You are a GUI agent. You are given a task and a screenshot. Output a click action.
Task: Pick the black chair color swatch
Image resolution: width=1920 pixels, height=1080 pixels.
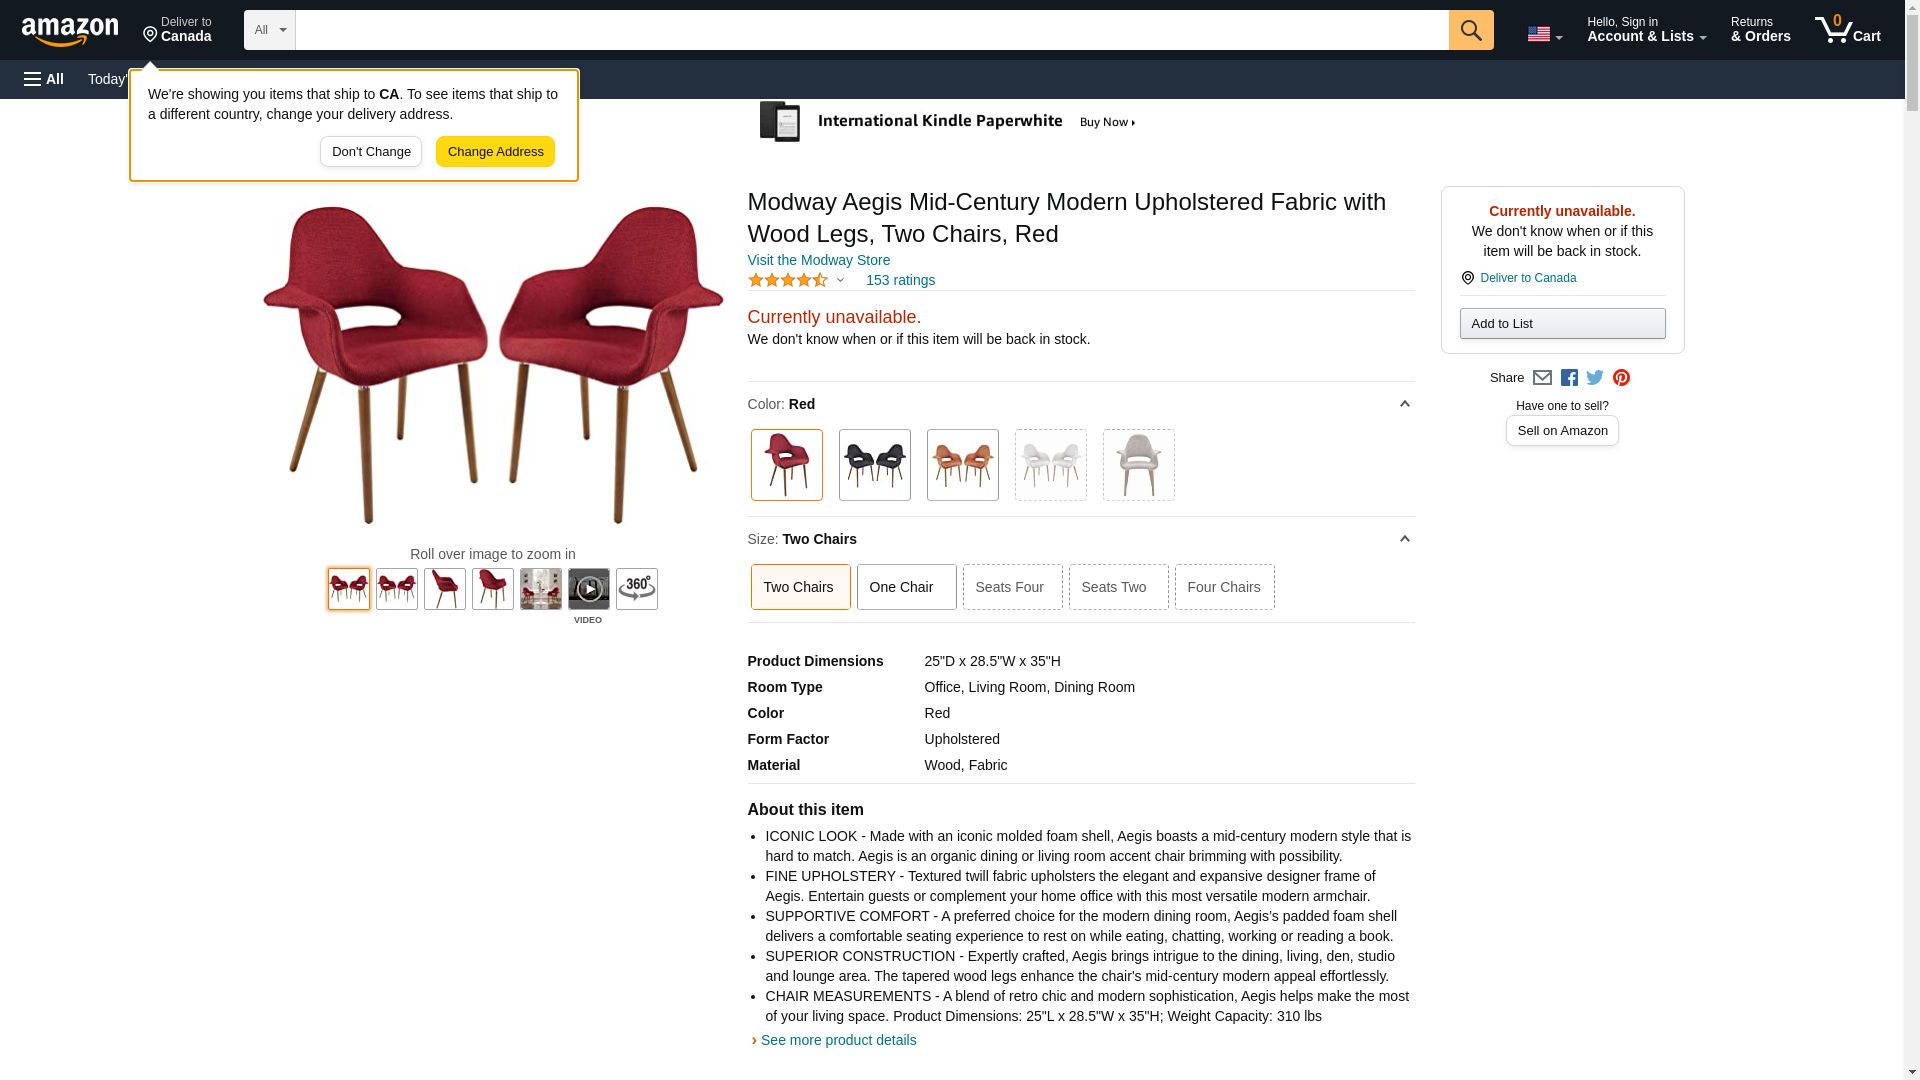[x=874, y=465]
